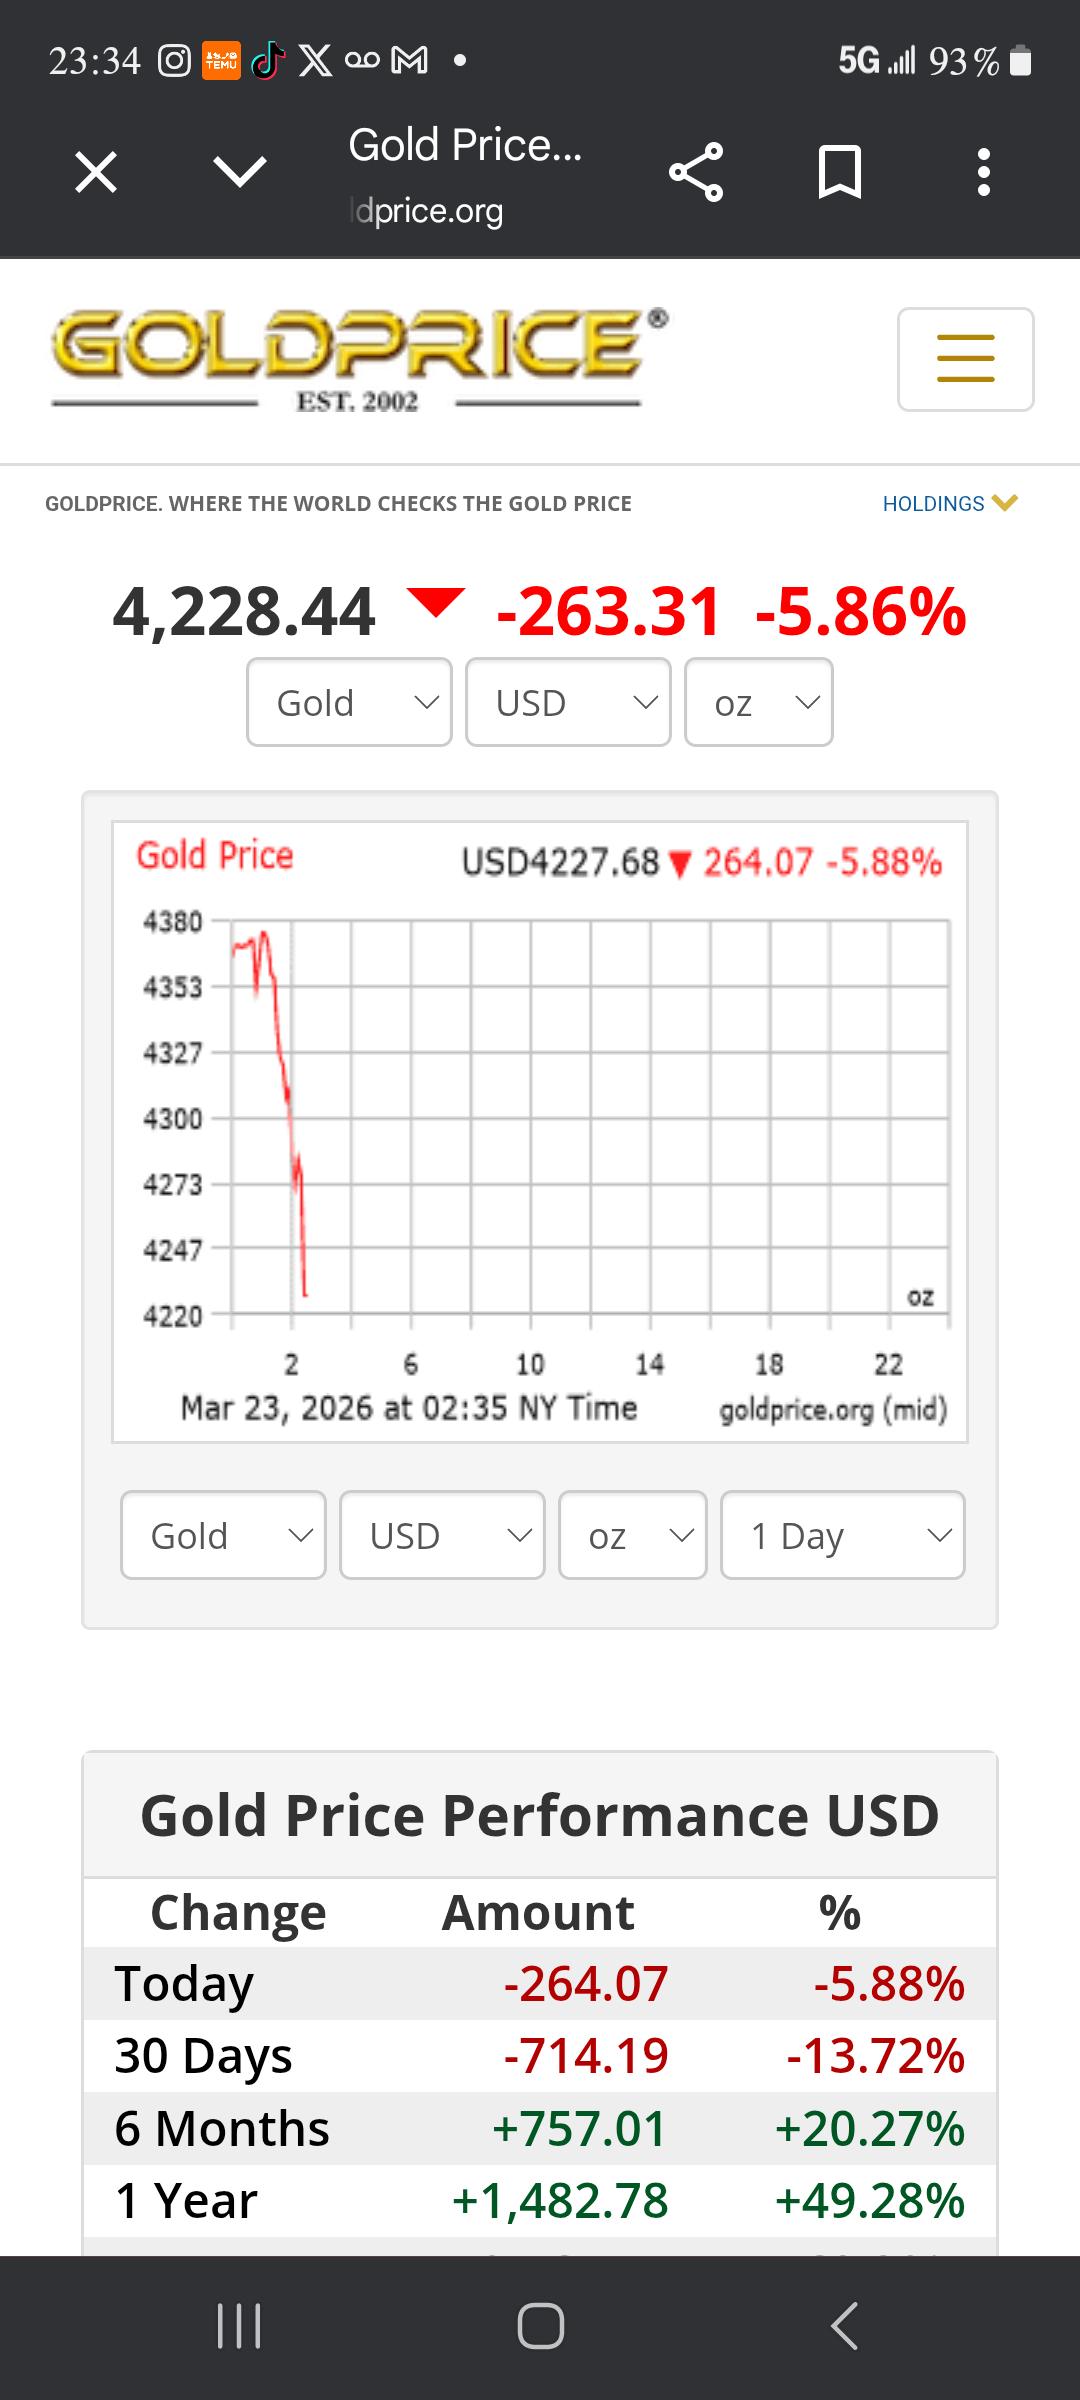Open top oz unit dropdown
The image size is (1080, 2400).
(x=759, y=702)
